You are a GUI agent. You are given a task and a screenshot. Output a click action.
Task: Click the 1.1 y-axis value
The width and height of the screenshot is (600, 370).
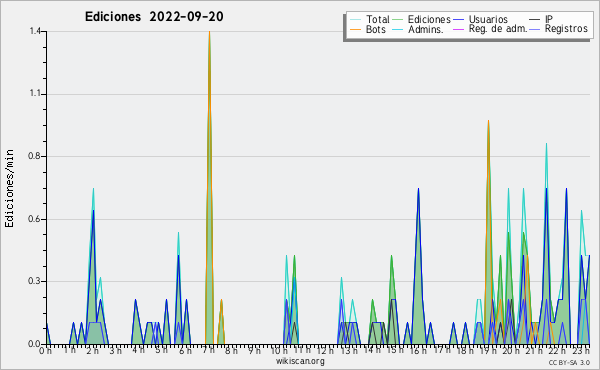36,94
